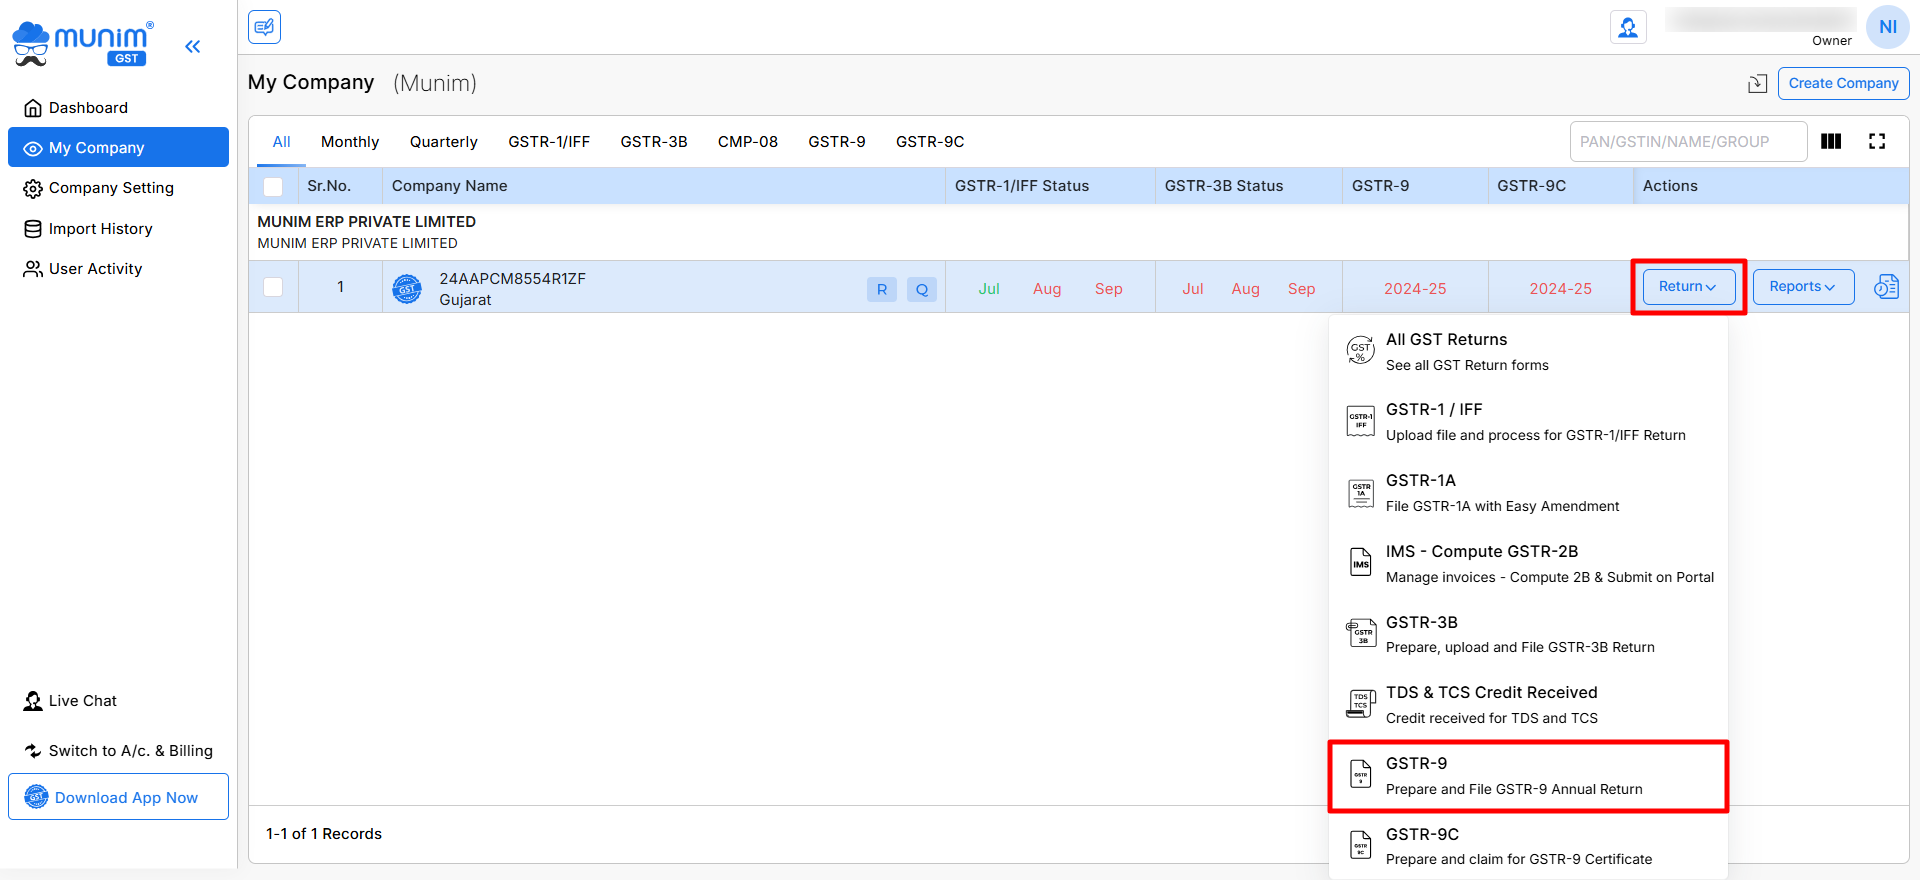1920x881 pixels.
Task: Switch to the Monthly tab
Action: 350,142
